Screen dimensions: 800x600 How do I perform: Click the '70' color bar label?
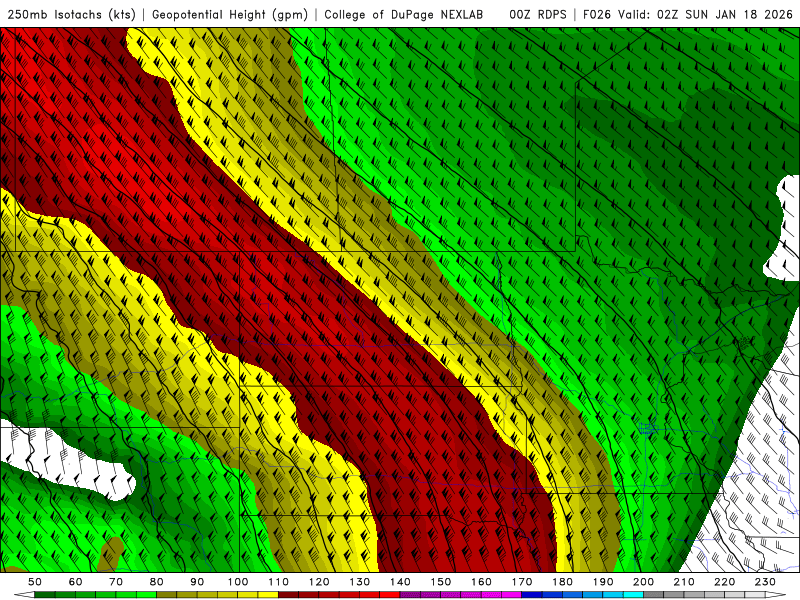[116, 582]
